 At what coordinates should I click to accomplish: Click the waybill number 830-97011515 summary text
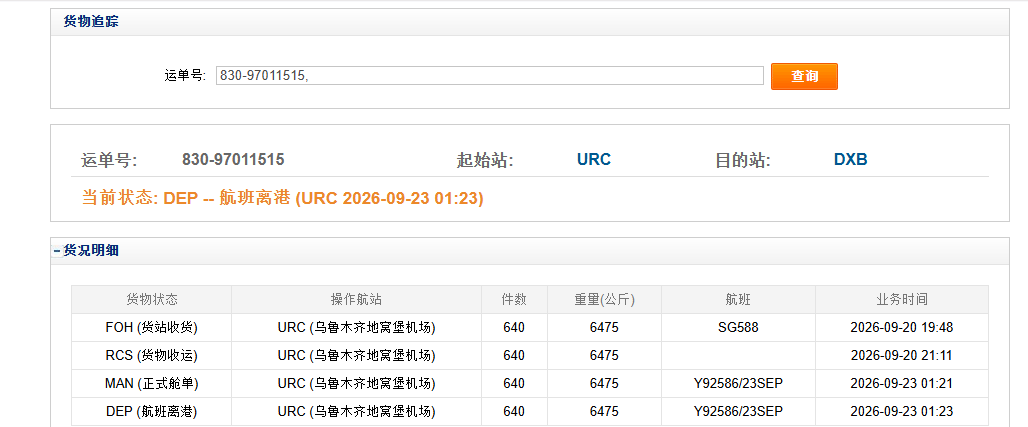(x=233, y=159)
